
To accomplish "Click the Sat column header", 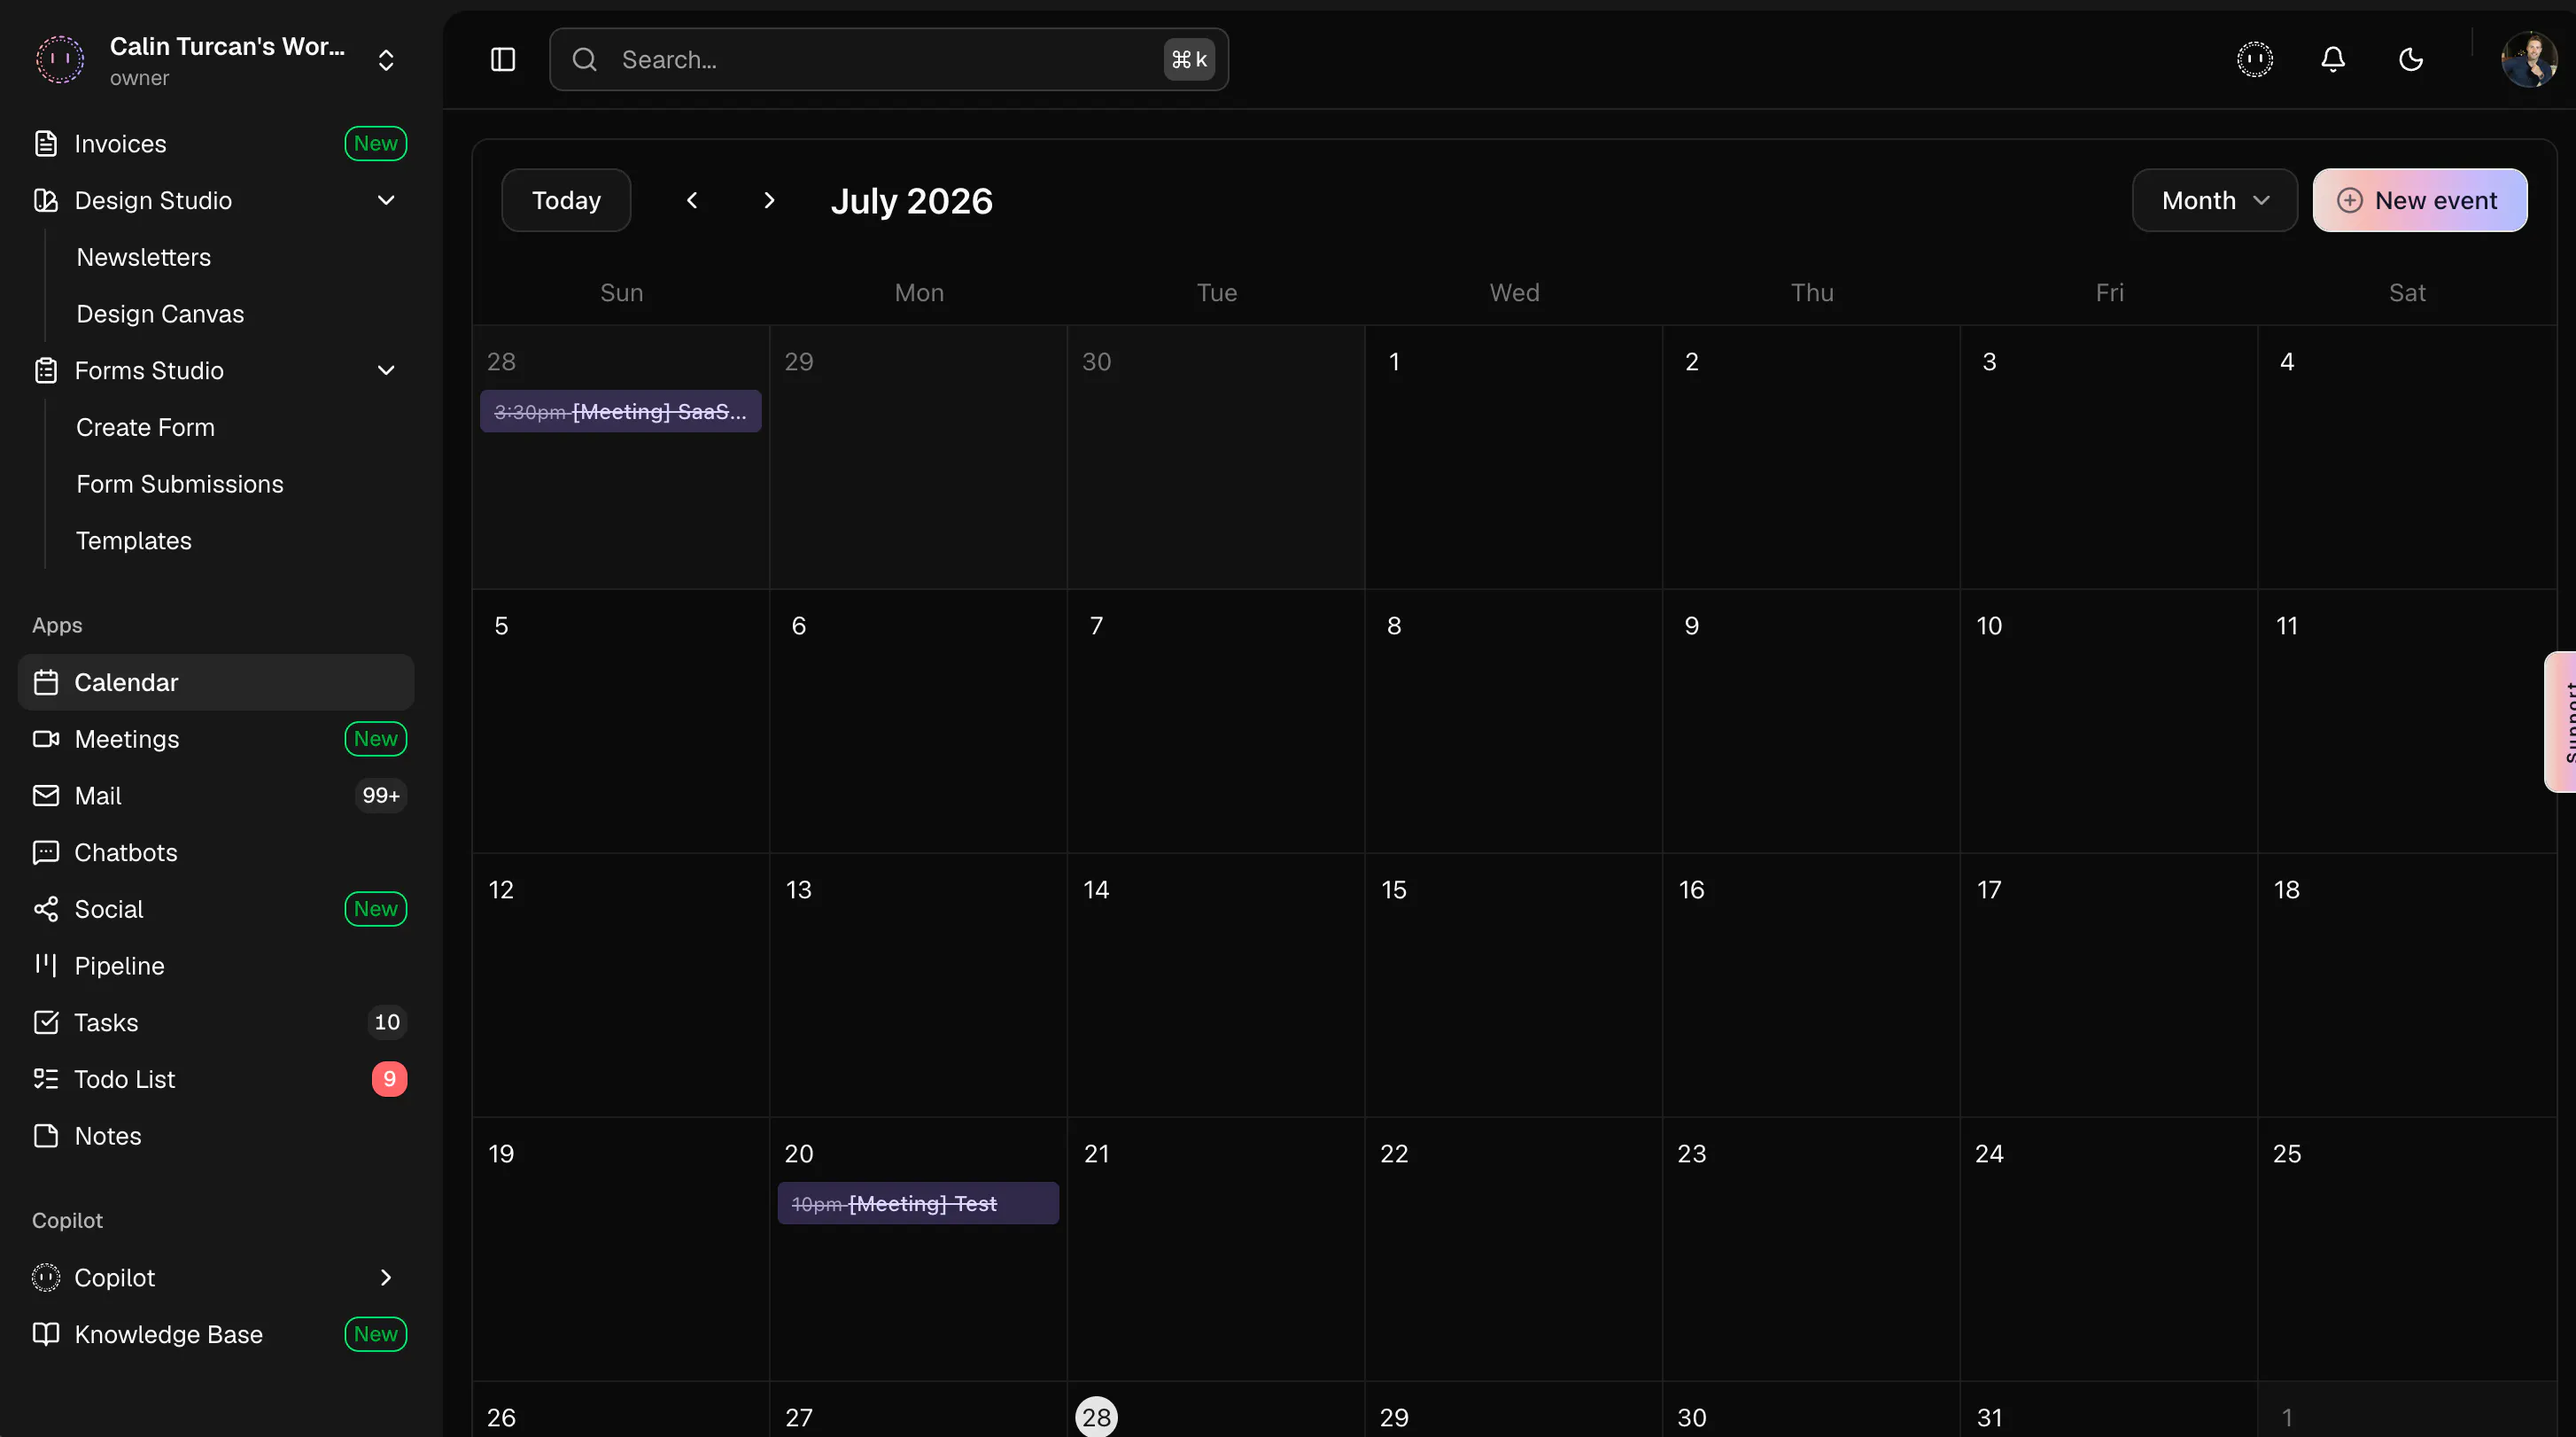I will [2407, 293].
